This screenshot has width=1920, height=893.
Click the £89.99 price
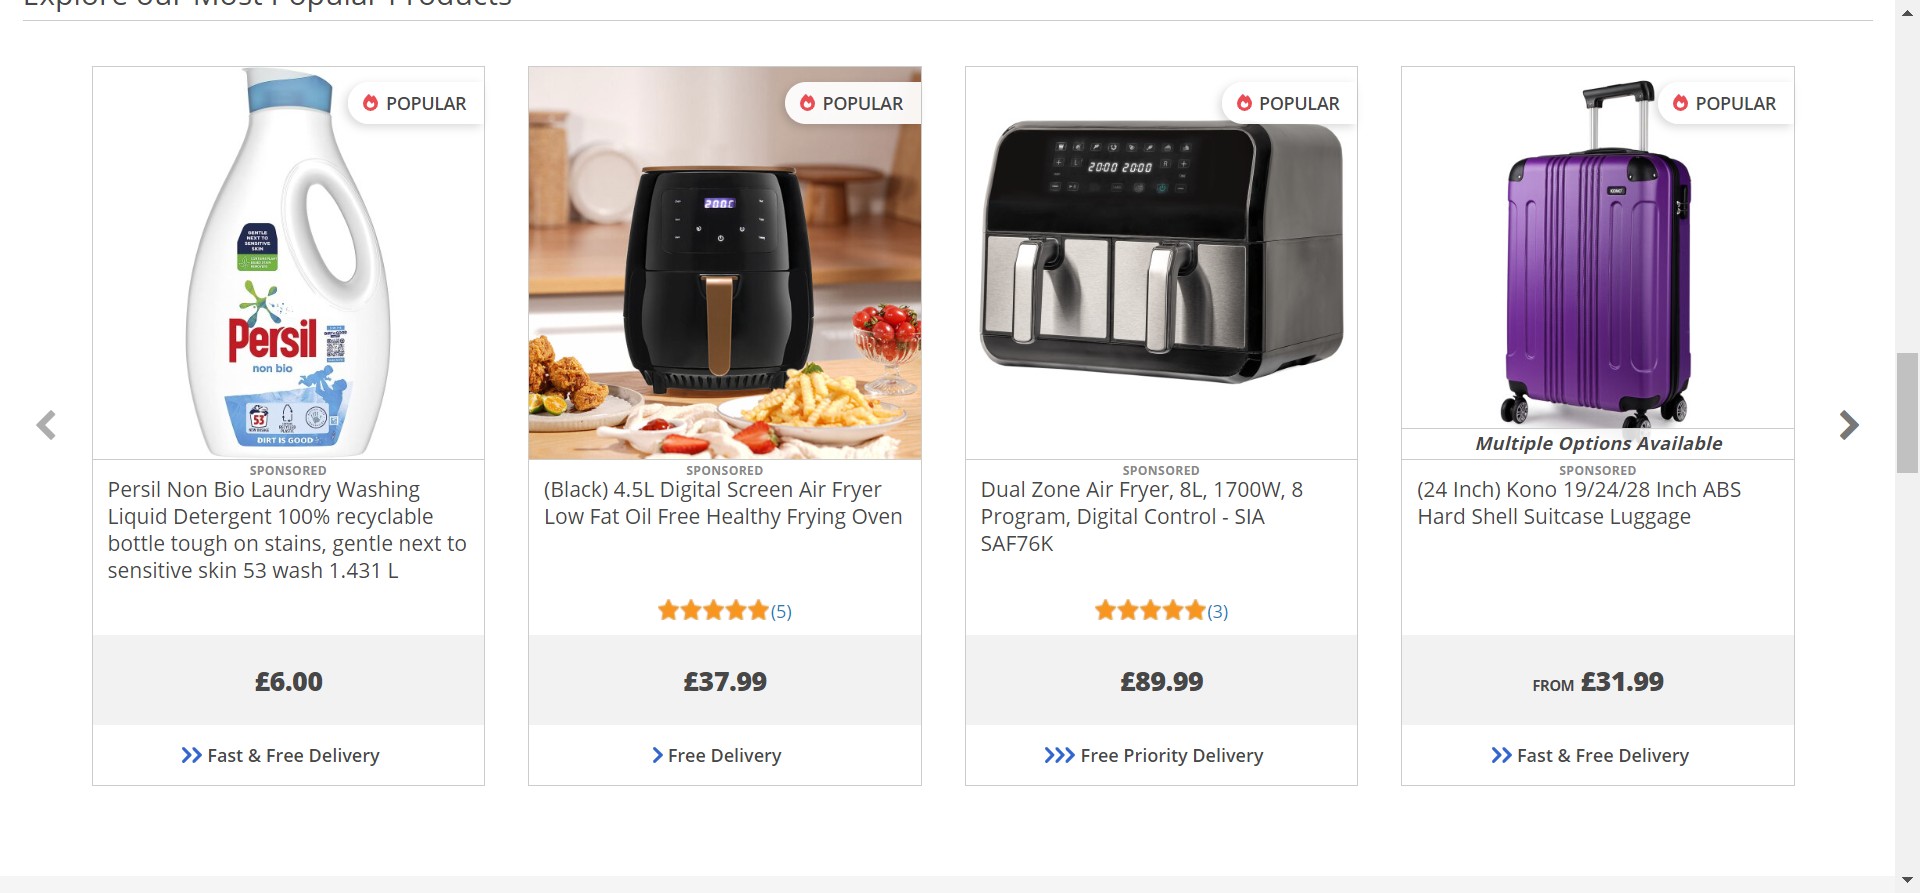tap(1161, 682)
